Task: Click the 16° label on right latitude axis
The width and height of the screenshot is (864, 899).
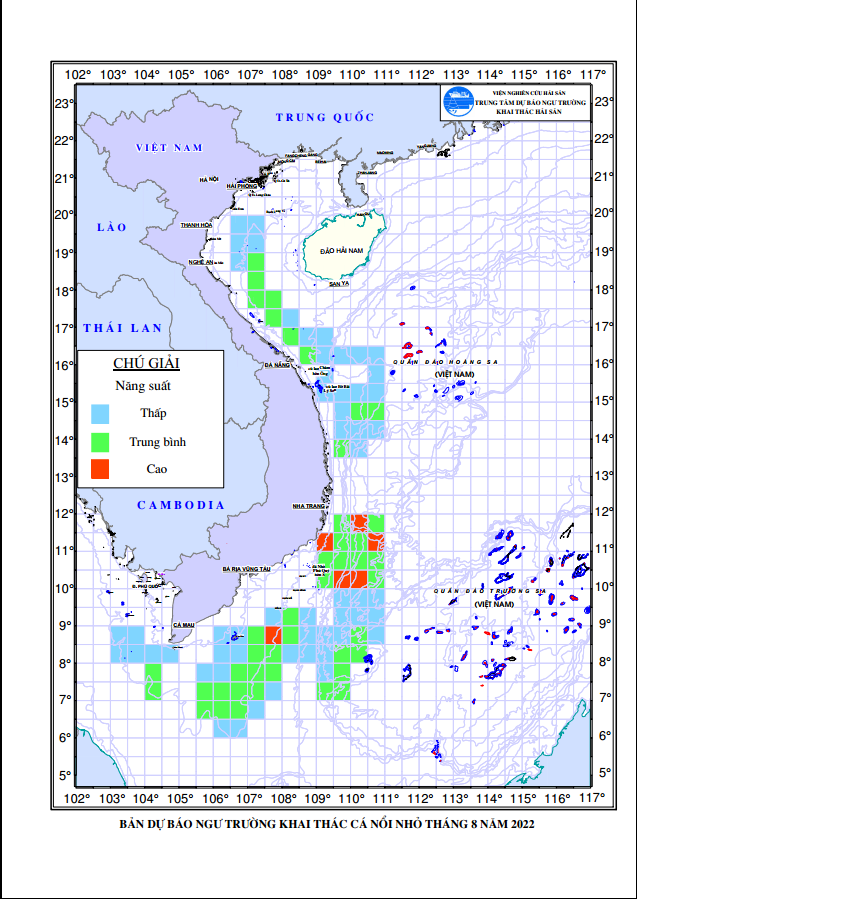Action: pos(604,363)
